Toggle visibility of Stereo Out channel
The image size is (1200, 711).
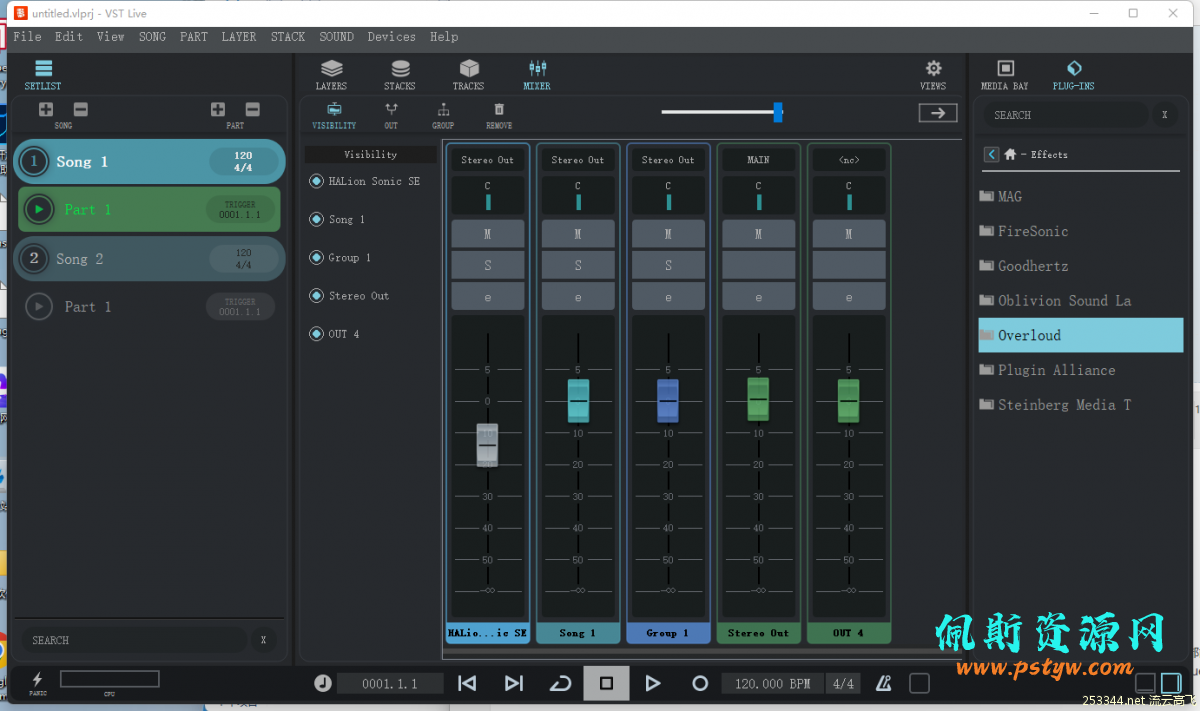click(x=317, y=296)
